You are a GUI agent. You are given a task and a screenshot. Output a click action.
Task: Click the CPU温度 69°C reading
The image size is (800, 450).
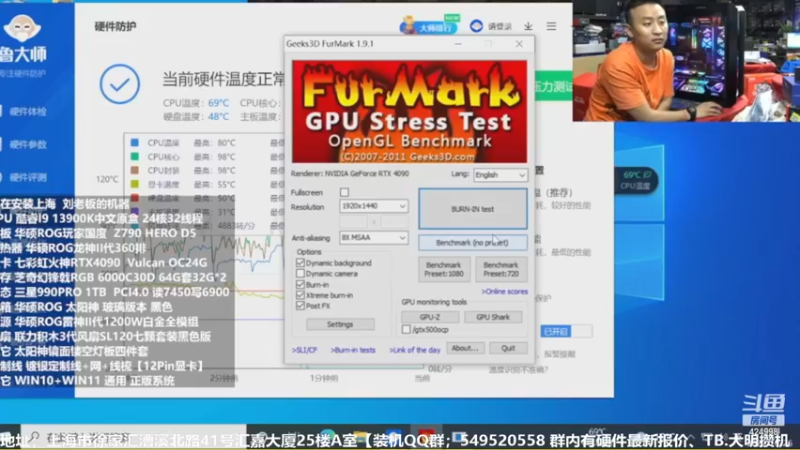click(x=196, y=103)
